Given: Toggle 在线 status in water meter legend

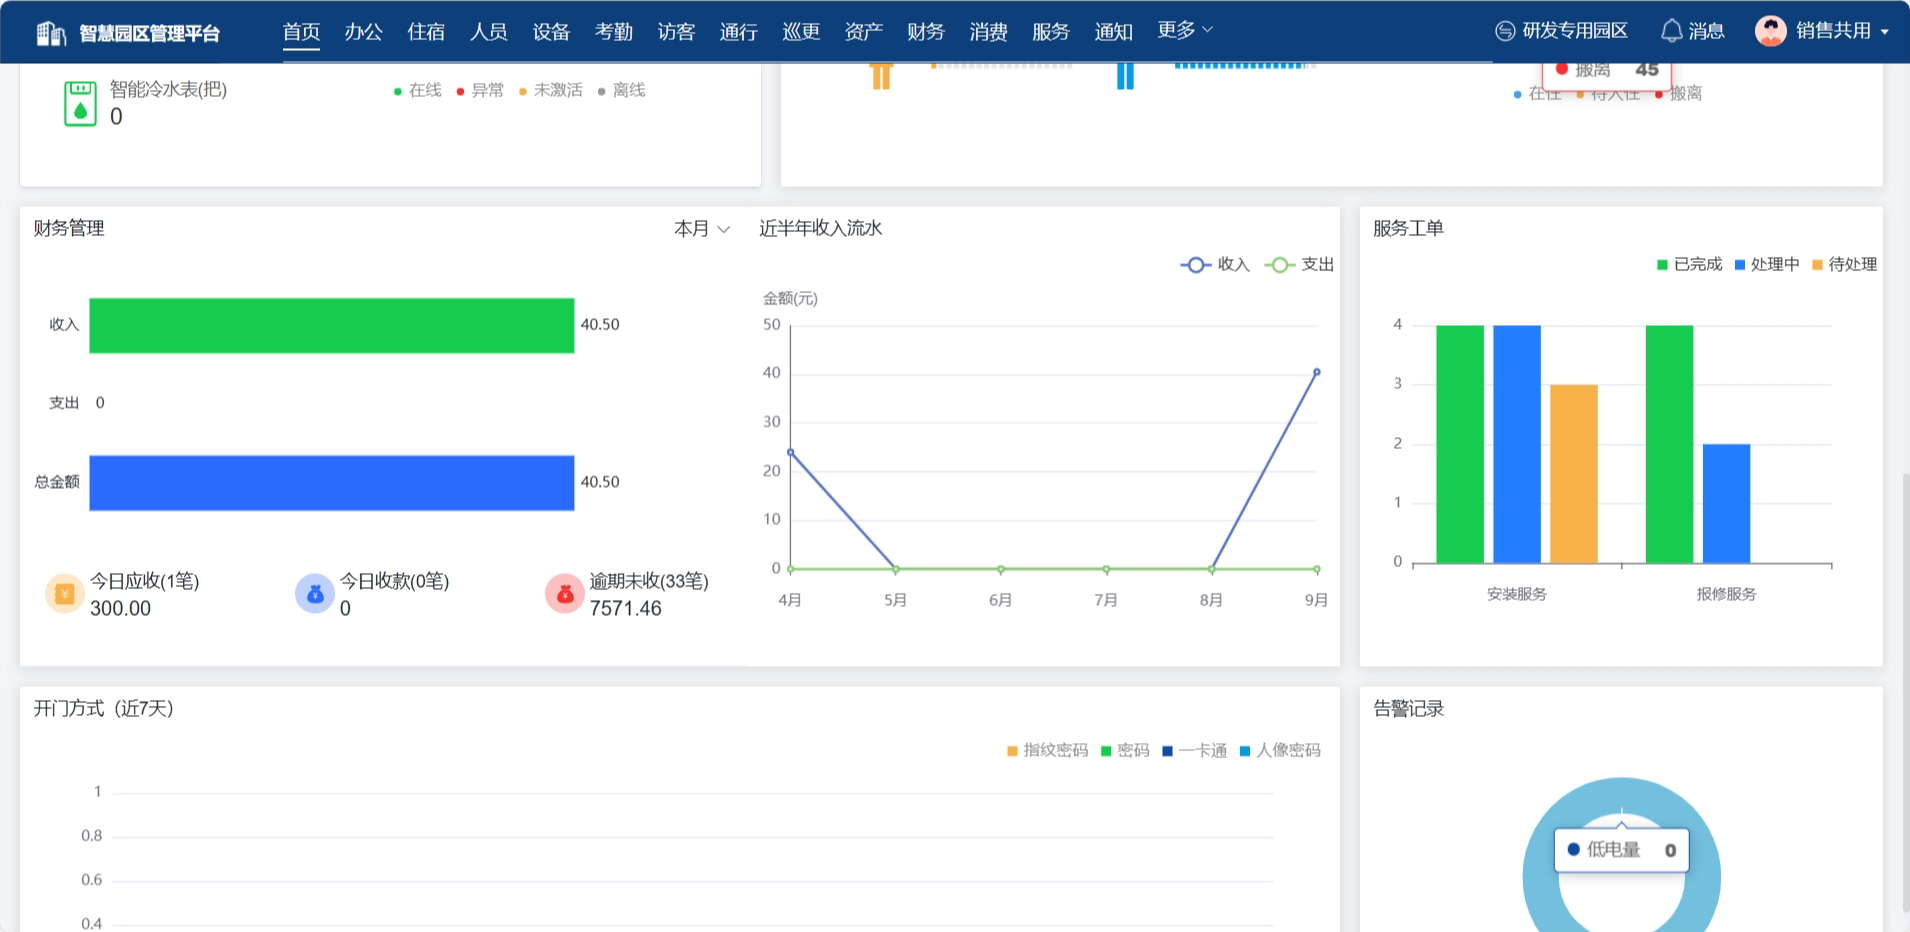Looking at the screenshot, I should click(x=418, y=91).
